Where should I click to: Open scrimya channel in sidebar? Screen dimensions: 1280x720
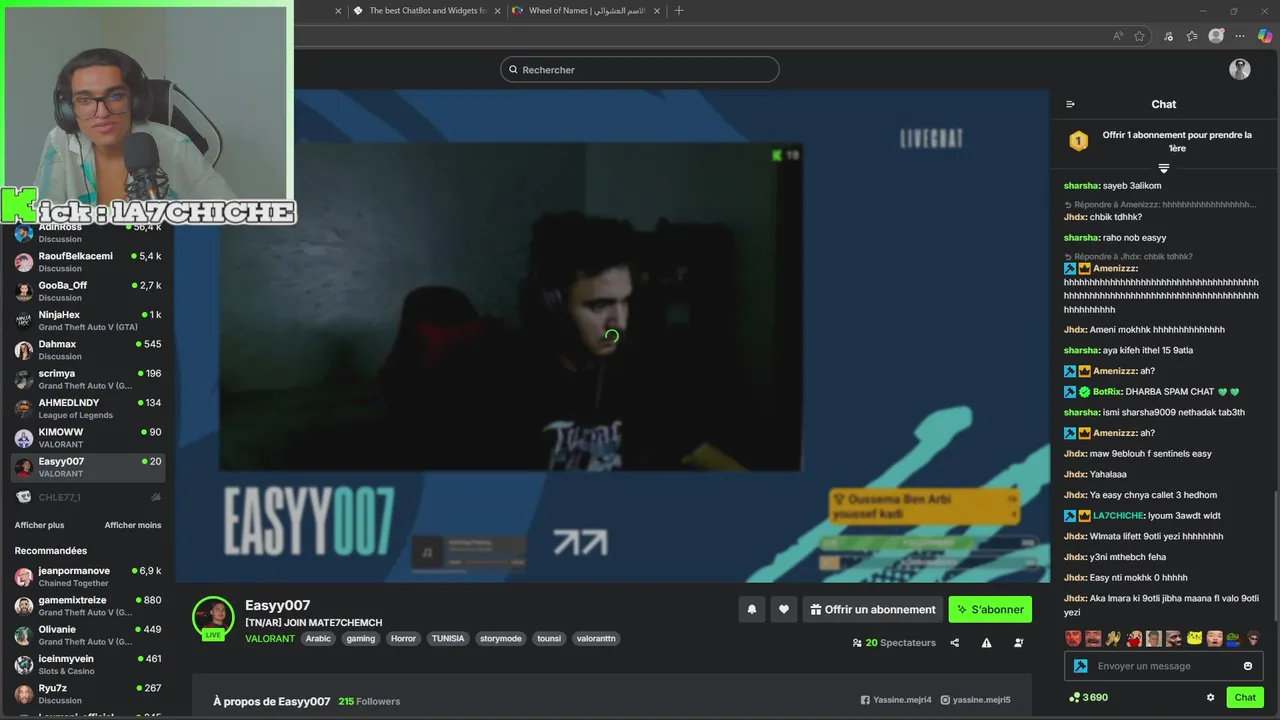[88, 379]
